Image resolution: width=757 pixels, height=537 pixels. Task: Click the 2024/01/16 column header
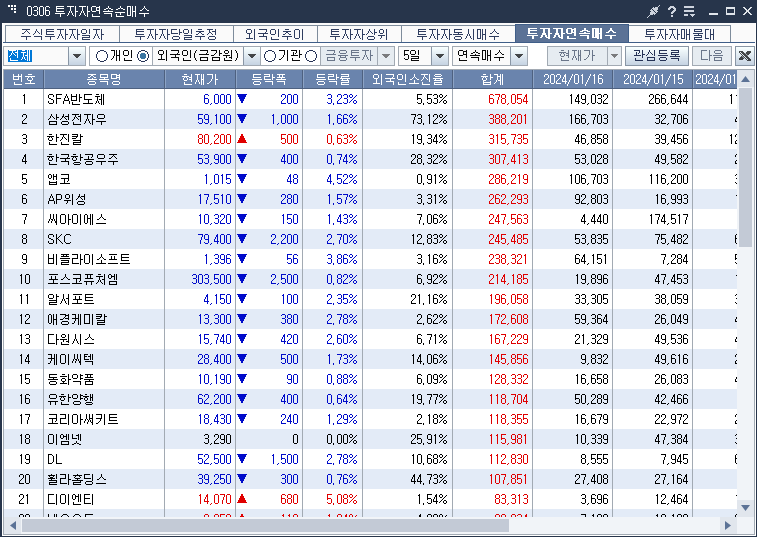point(573,79)
